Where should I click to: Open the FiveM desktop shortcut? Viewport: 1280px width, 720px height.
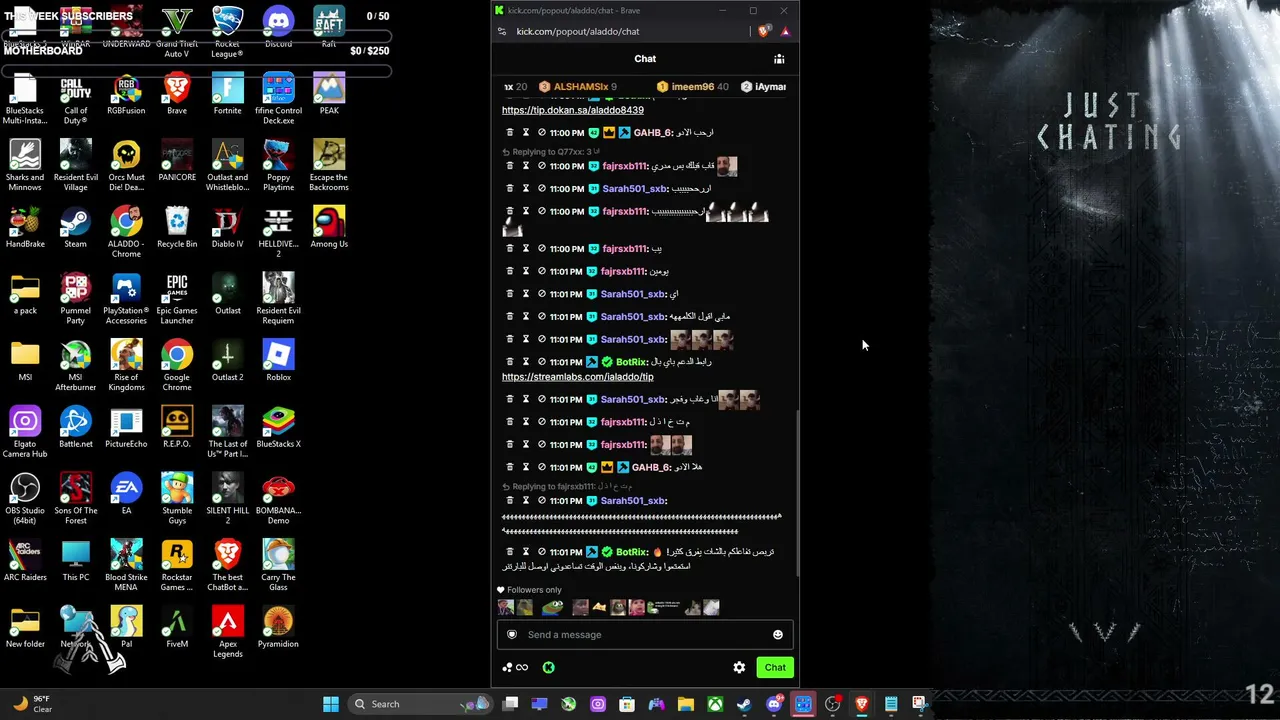[x=177, y=627]
